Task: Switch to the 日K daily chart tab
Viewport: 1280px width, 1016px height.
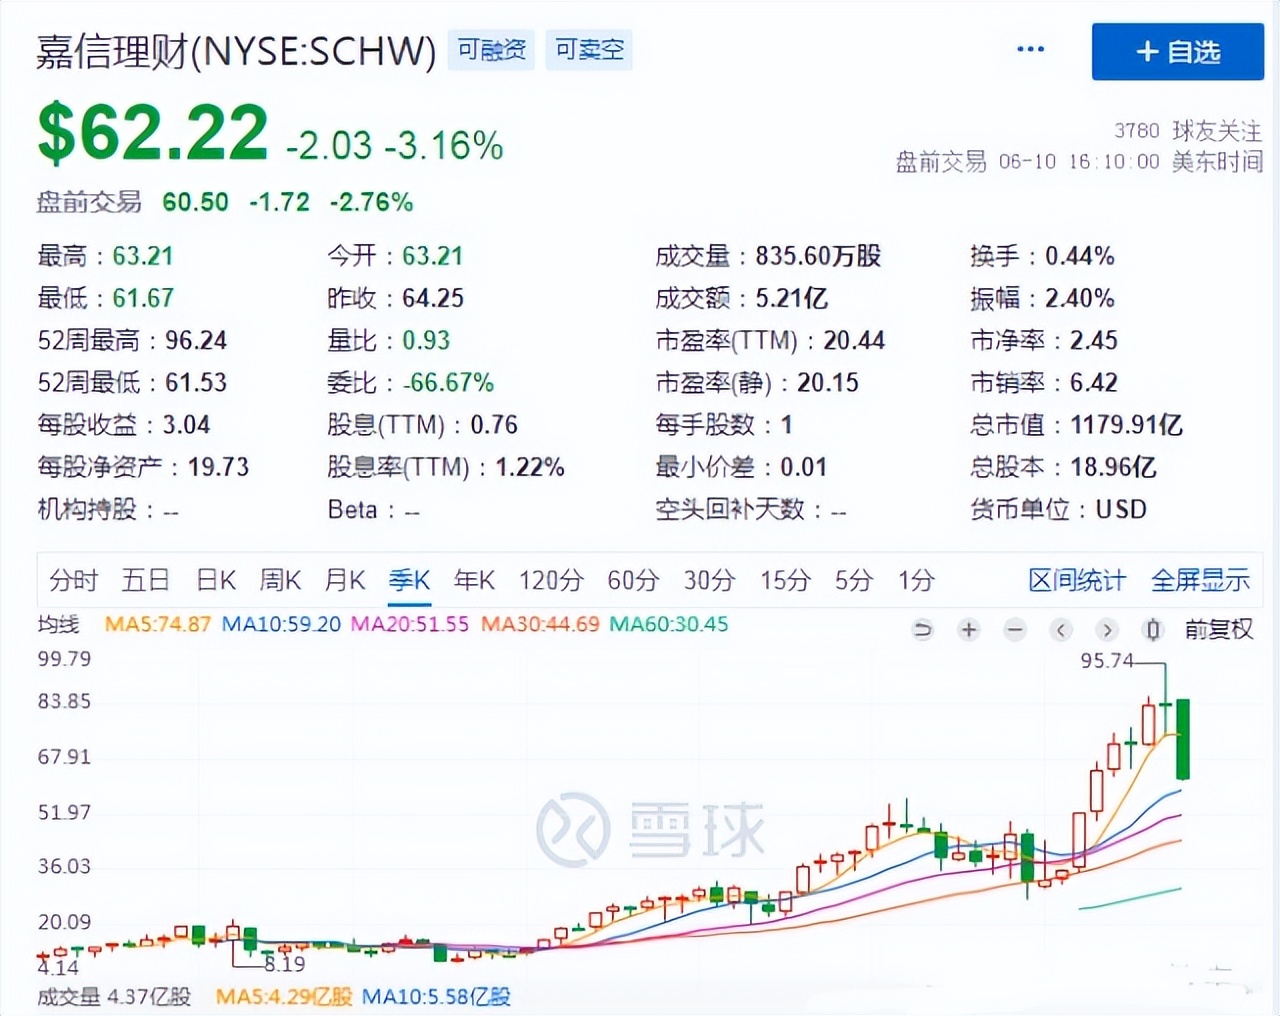Action: pos(214,580)
